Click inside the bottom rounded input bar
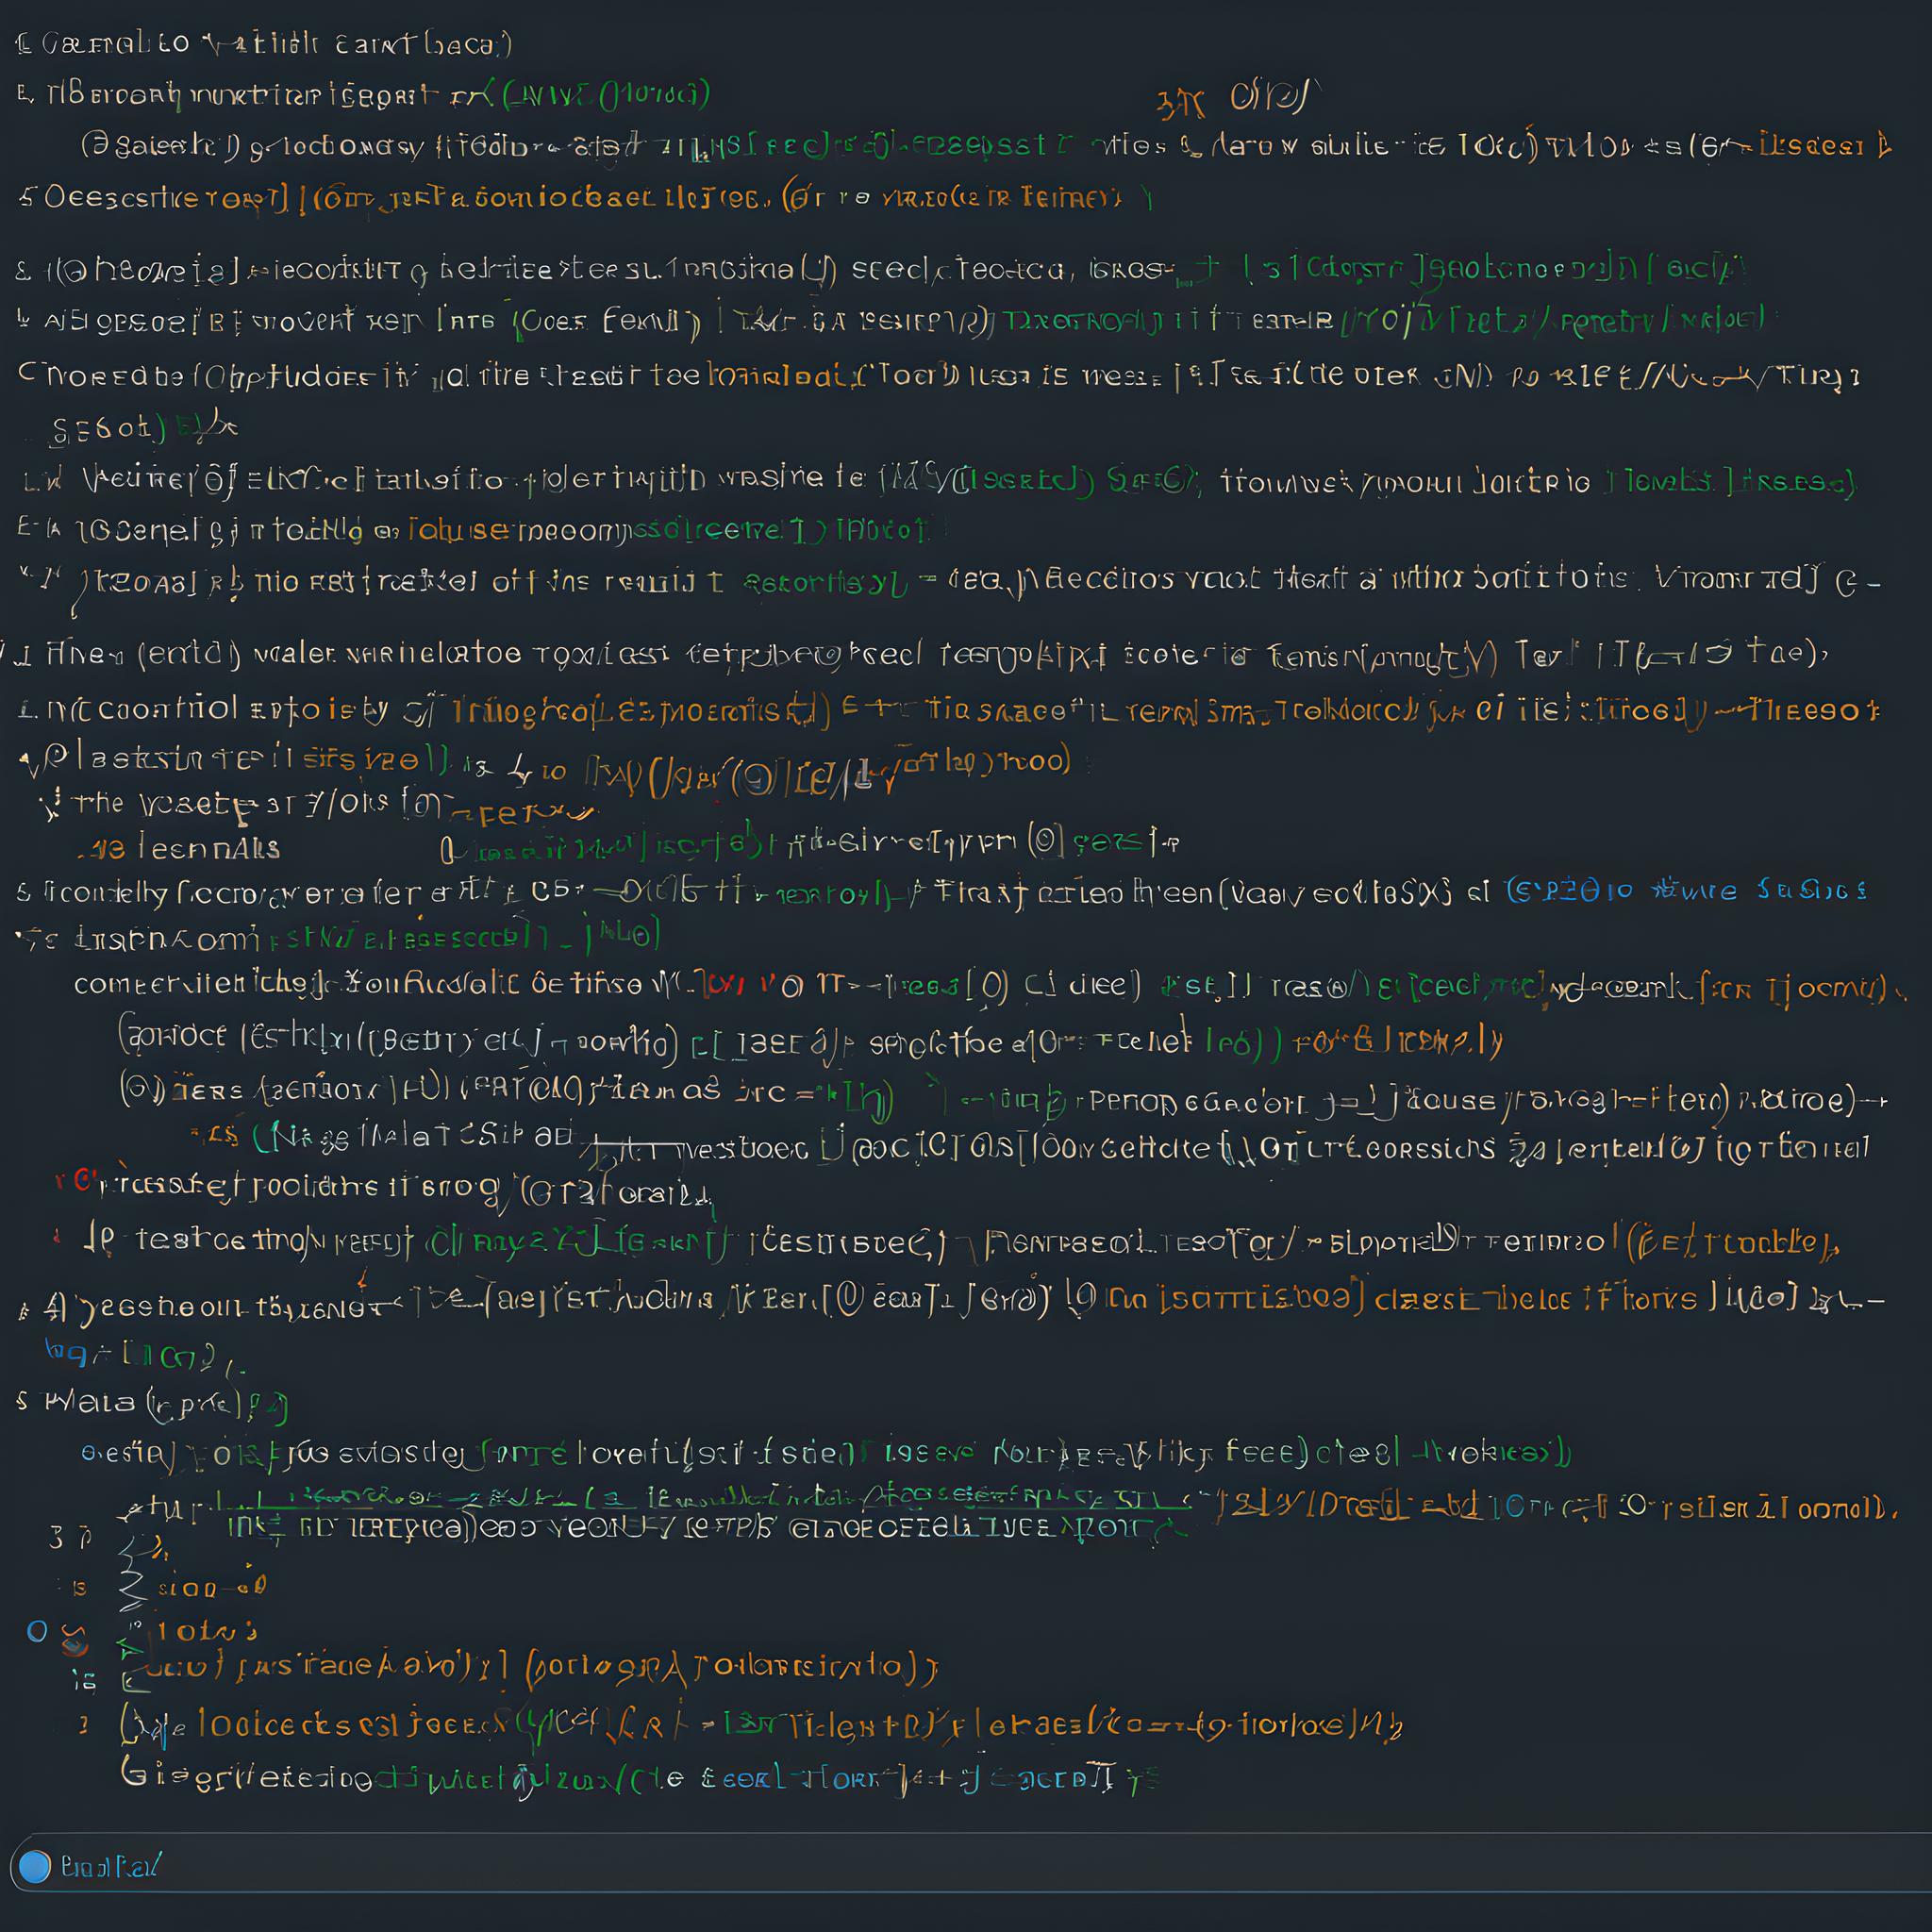The image size is (1932, 1932). point(1000,1866)
